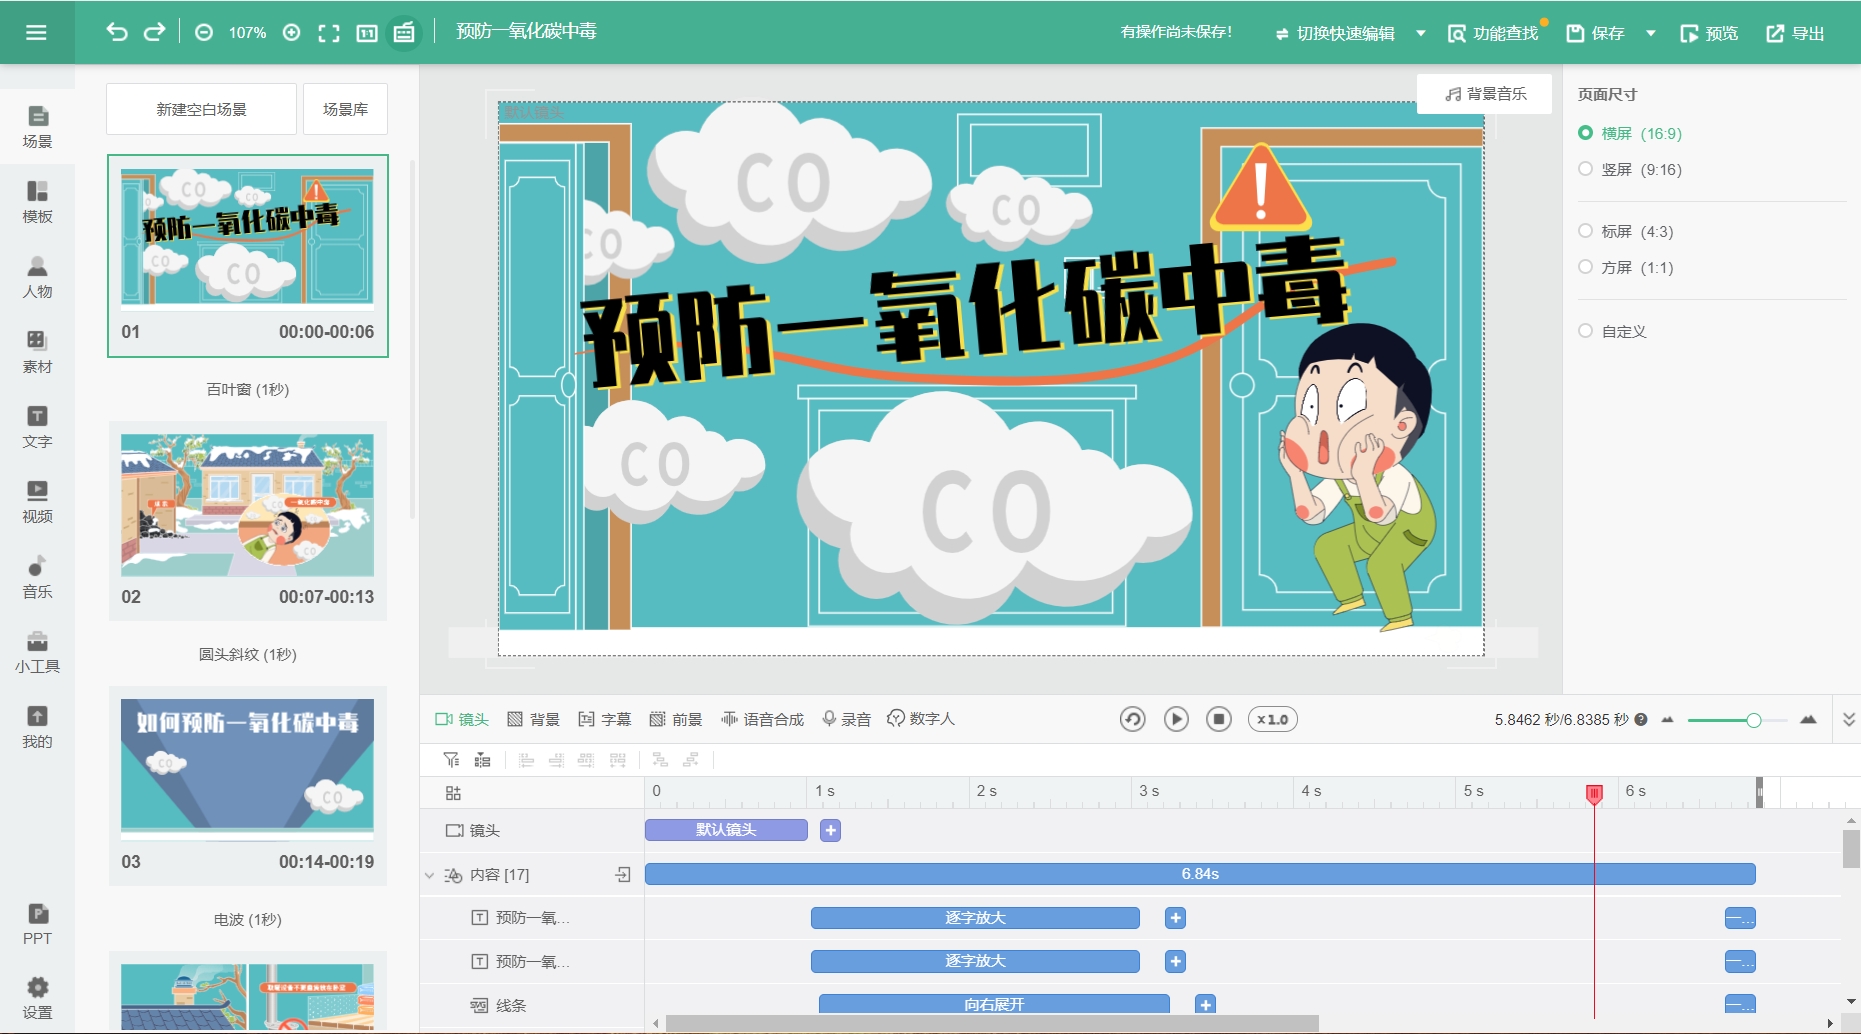This screenshot has height=1034, width=1861.
Task: Open timeline filter icon
Action: pos(451,760)
